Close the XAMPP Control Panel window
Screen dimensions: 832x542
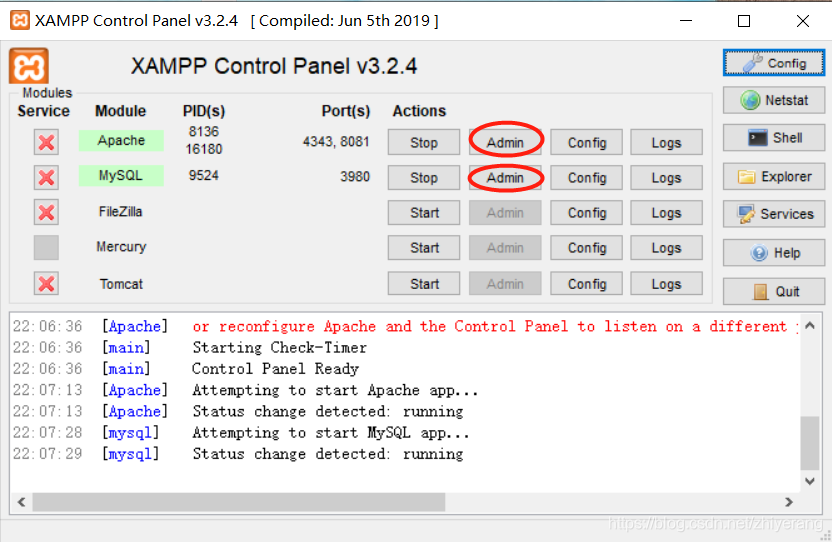803,21
